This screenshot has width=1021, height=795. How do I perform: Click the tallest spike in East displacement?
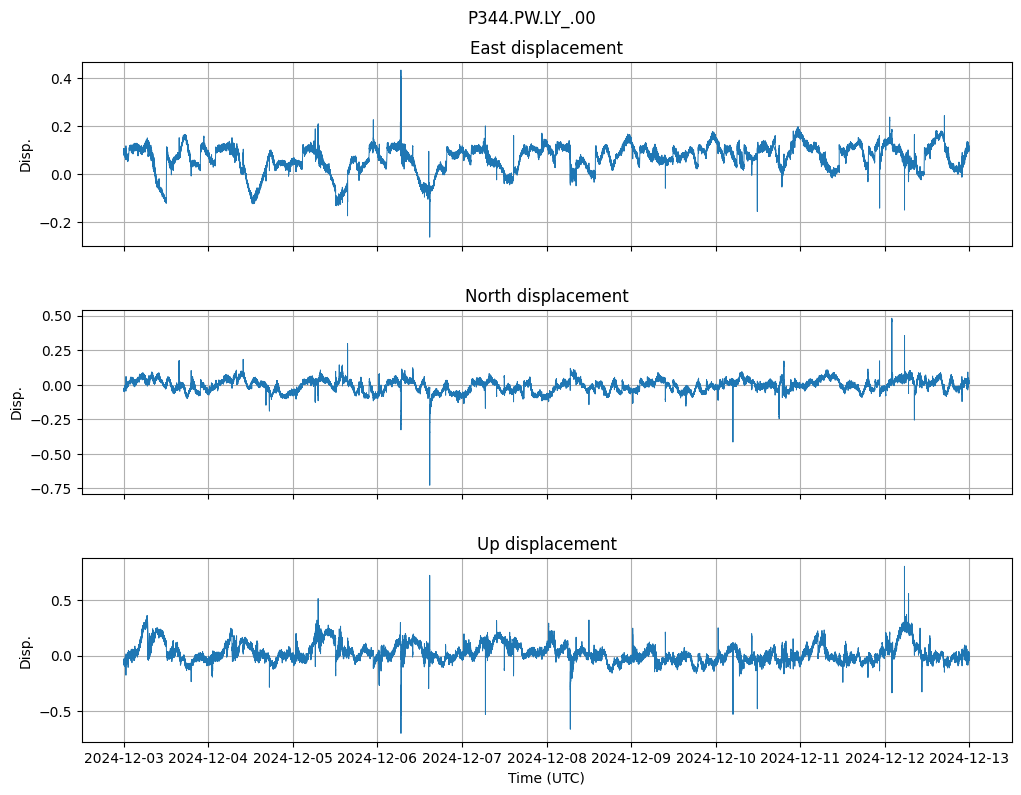(x=401, y=72)
